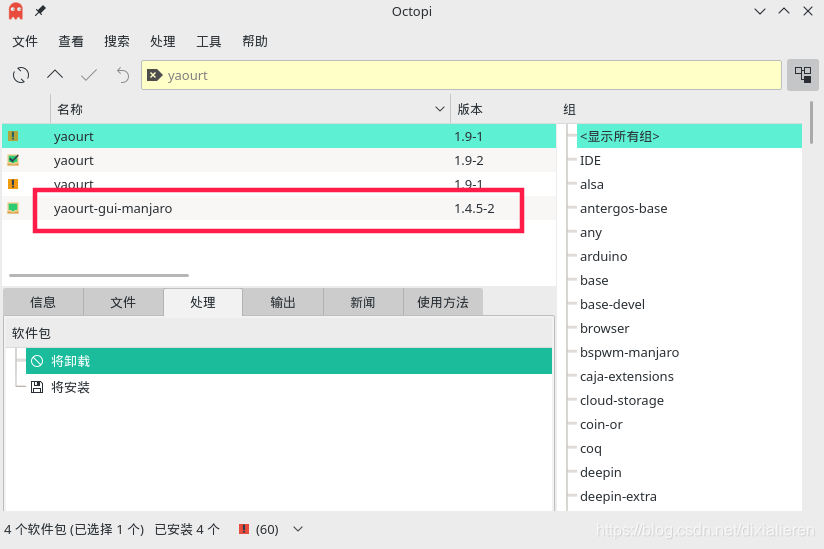Click the package list horizontal scrollbar
824x549 pixels.
[x=99, y=275]
